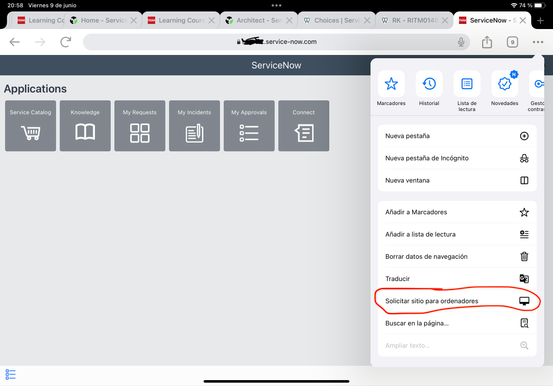This screenshot has width=553, height=386.
Task: Choose Añadir a Marcadores
Action: click(x=457, y=212)
